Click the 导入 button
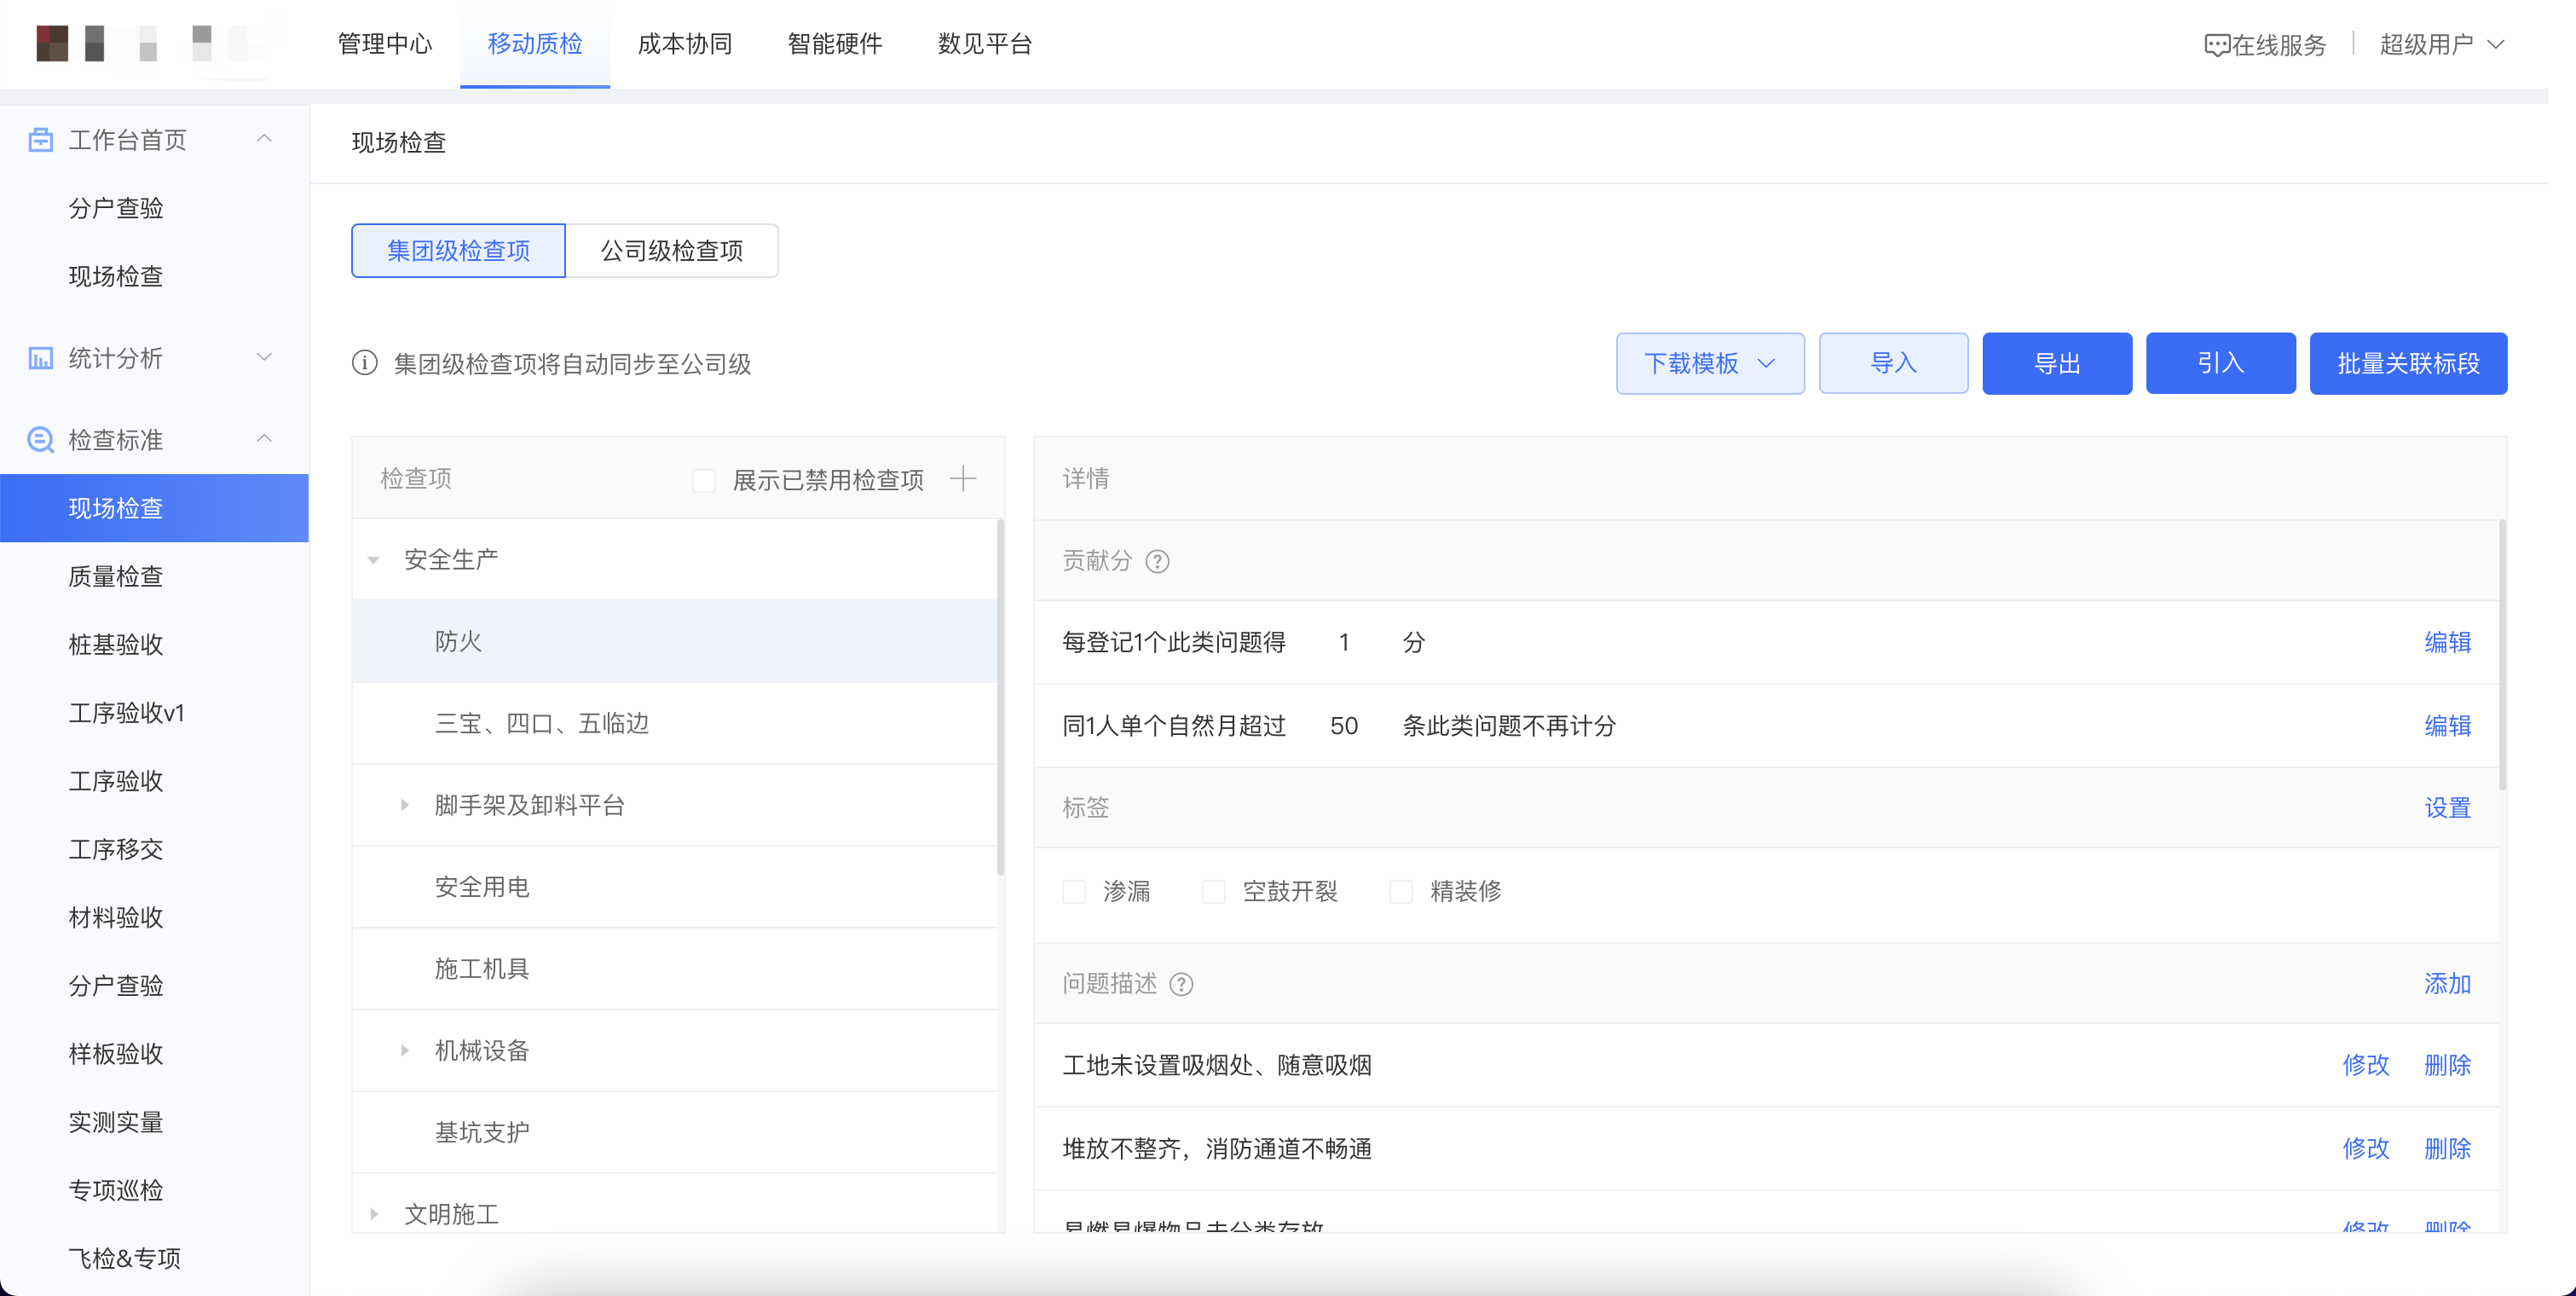Screen dimensions: 2576x1296 (x=1893, y=363)
